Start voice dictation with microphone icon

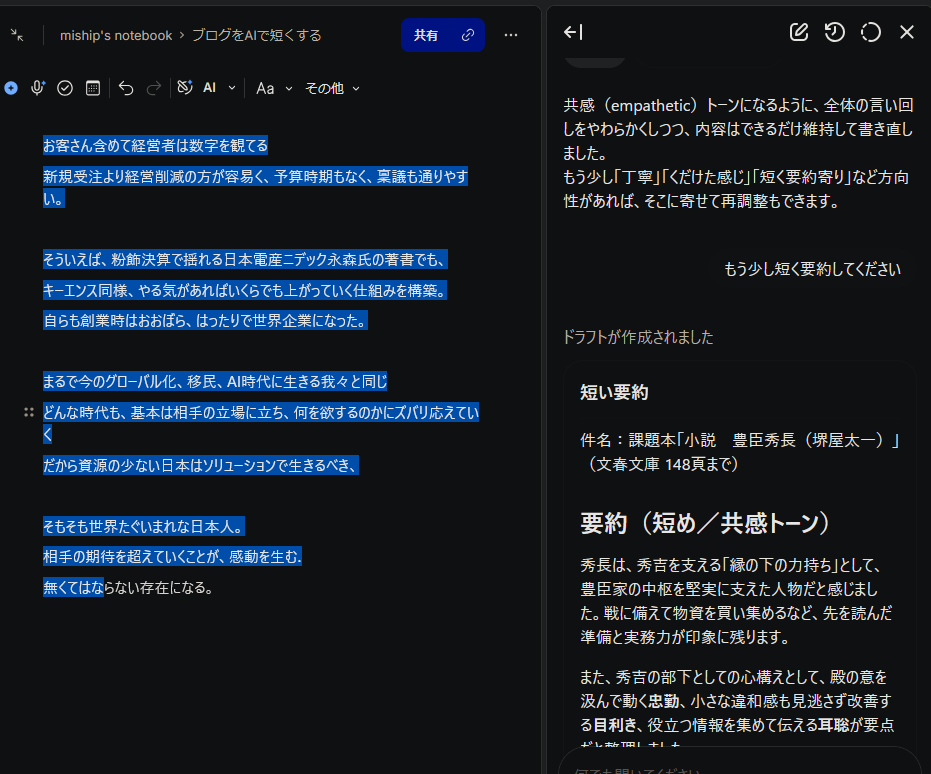[38, 88]
